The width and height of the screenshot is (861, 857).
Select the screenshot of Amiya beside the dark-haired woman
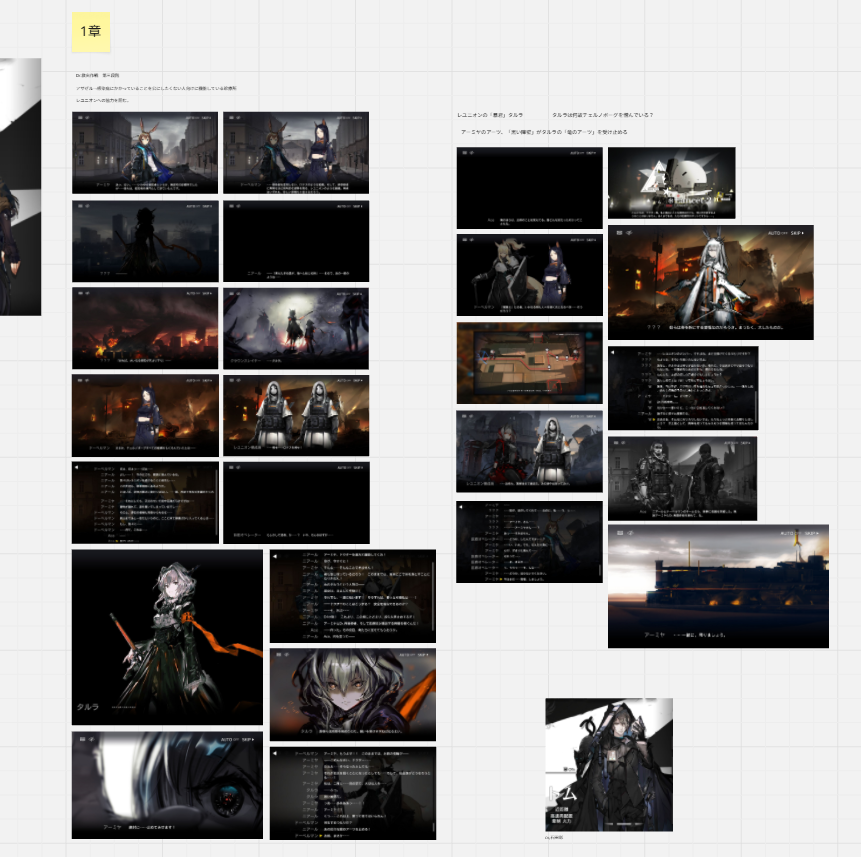click(296, 153)
